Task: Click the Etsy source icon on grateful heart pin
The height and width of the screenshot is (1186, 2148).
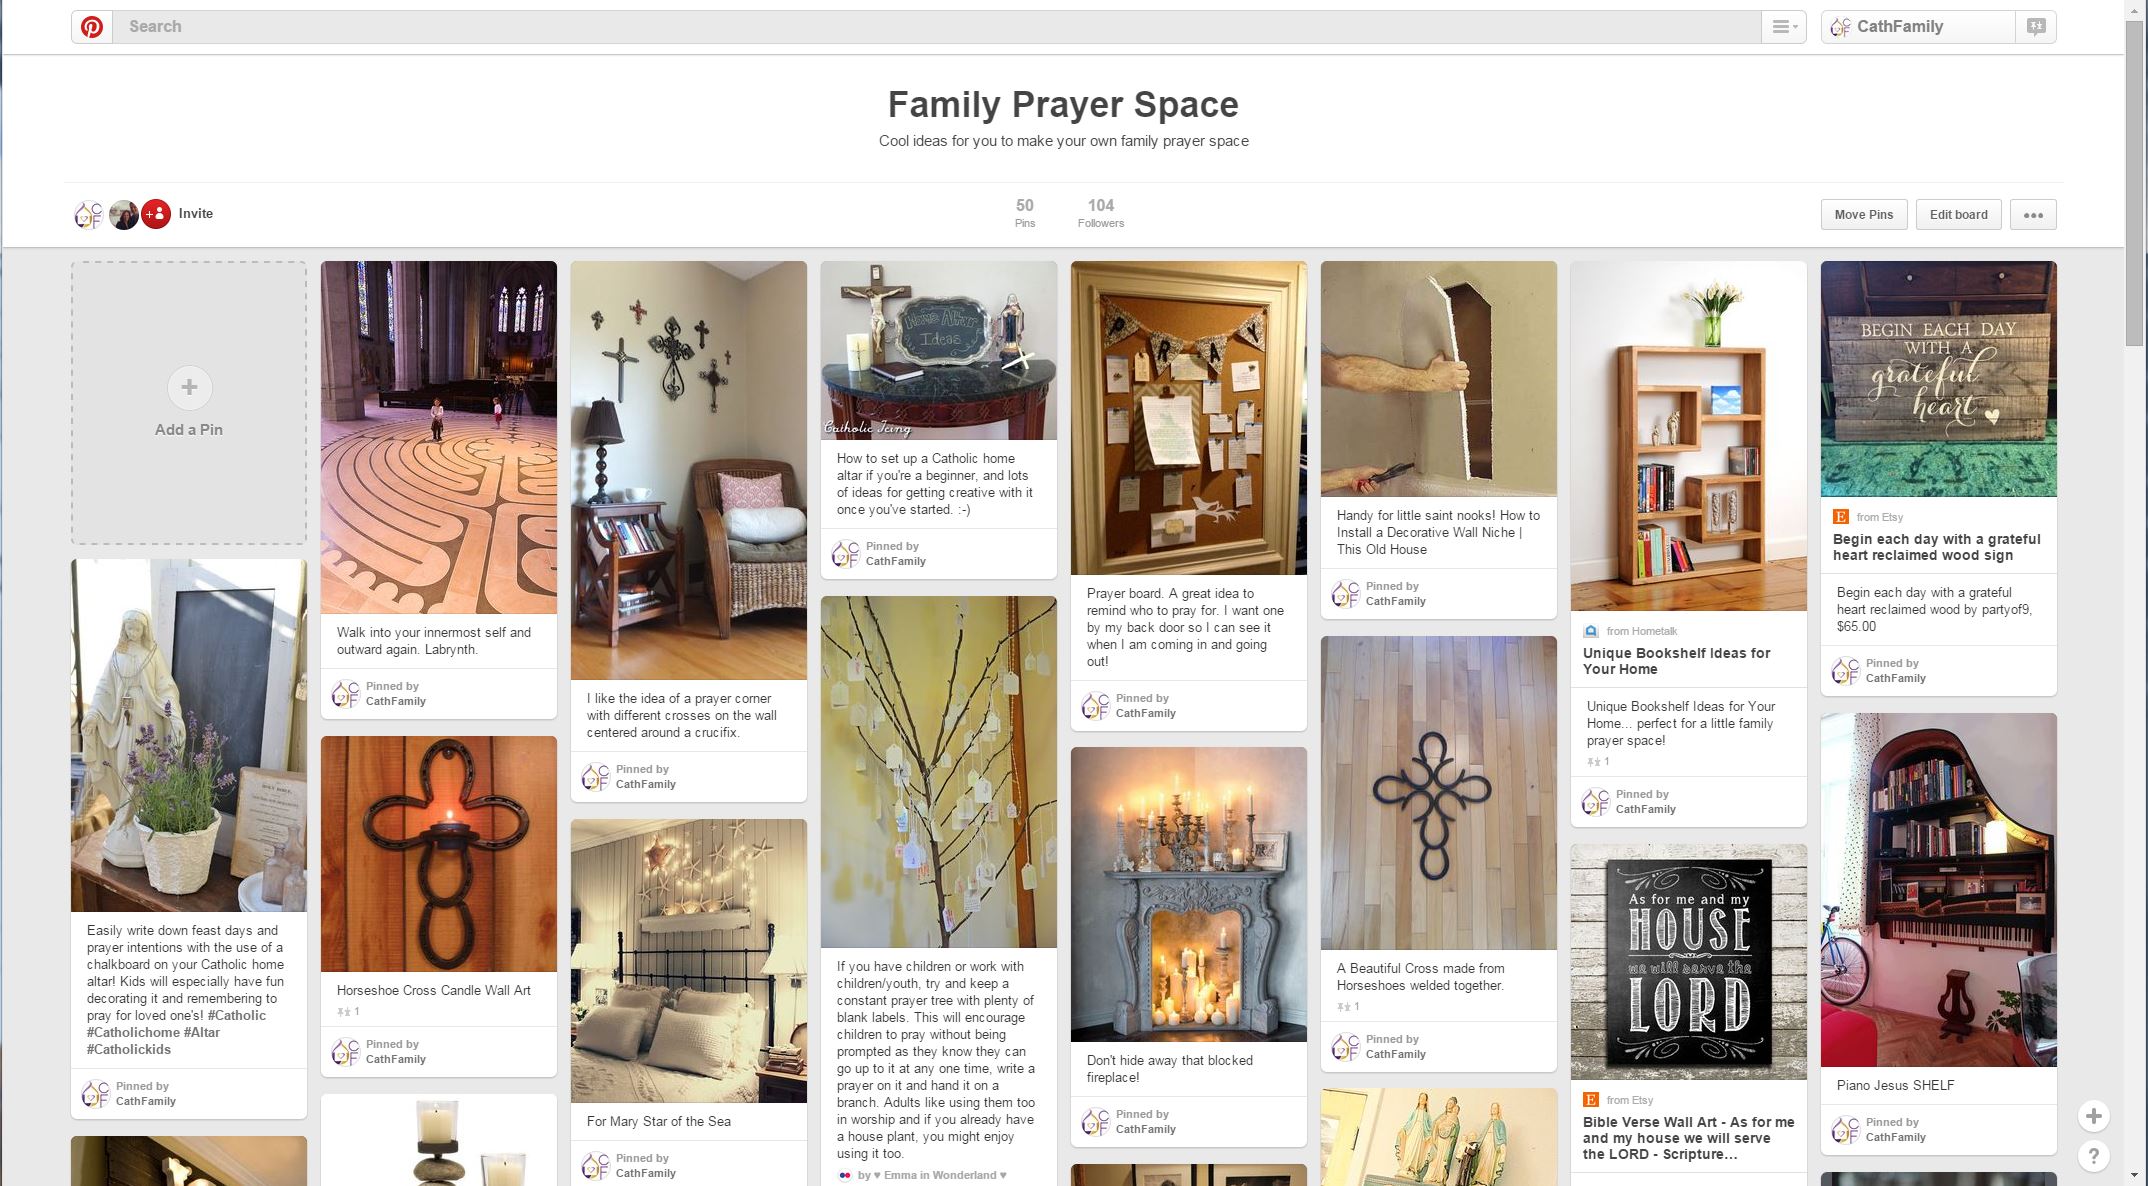Action: point(1841,517)
